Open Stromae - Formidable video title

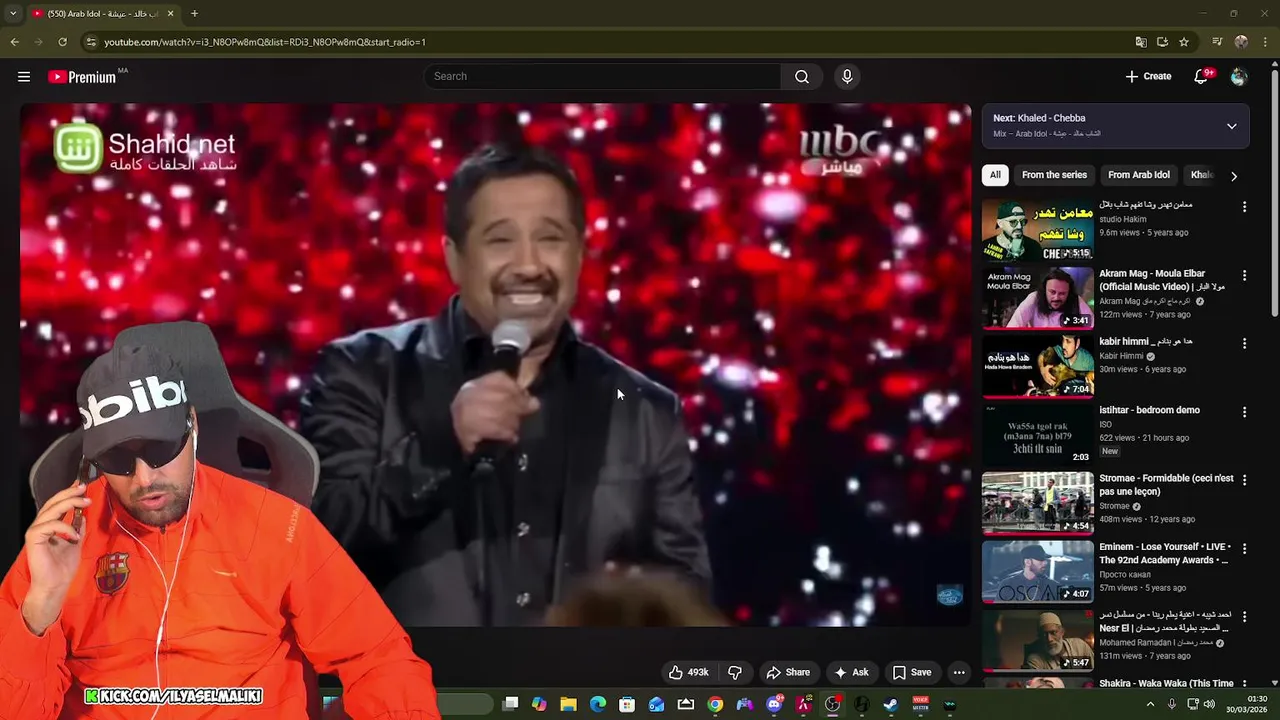pos(1166,485)
